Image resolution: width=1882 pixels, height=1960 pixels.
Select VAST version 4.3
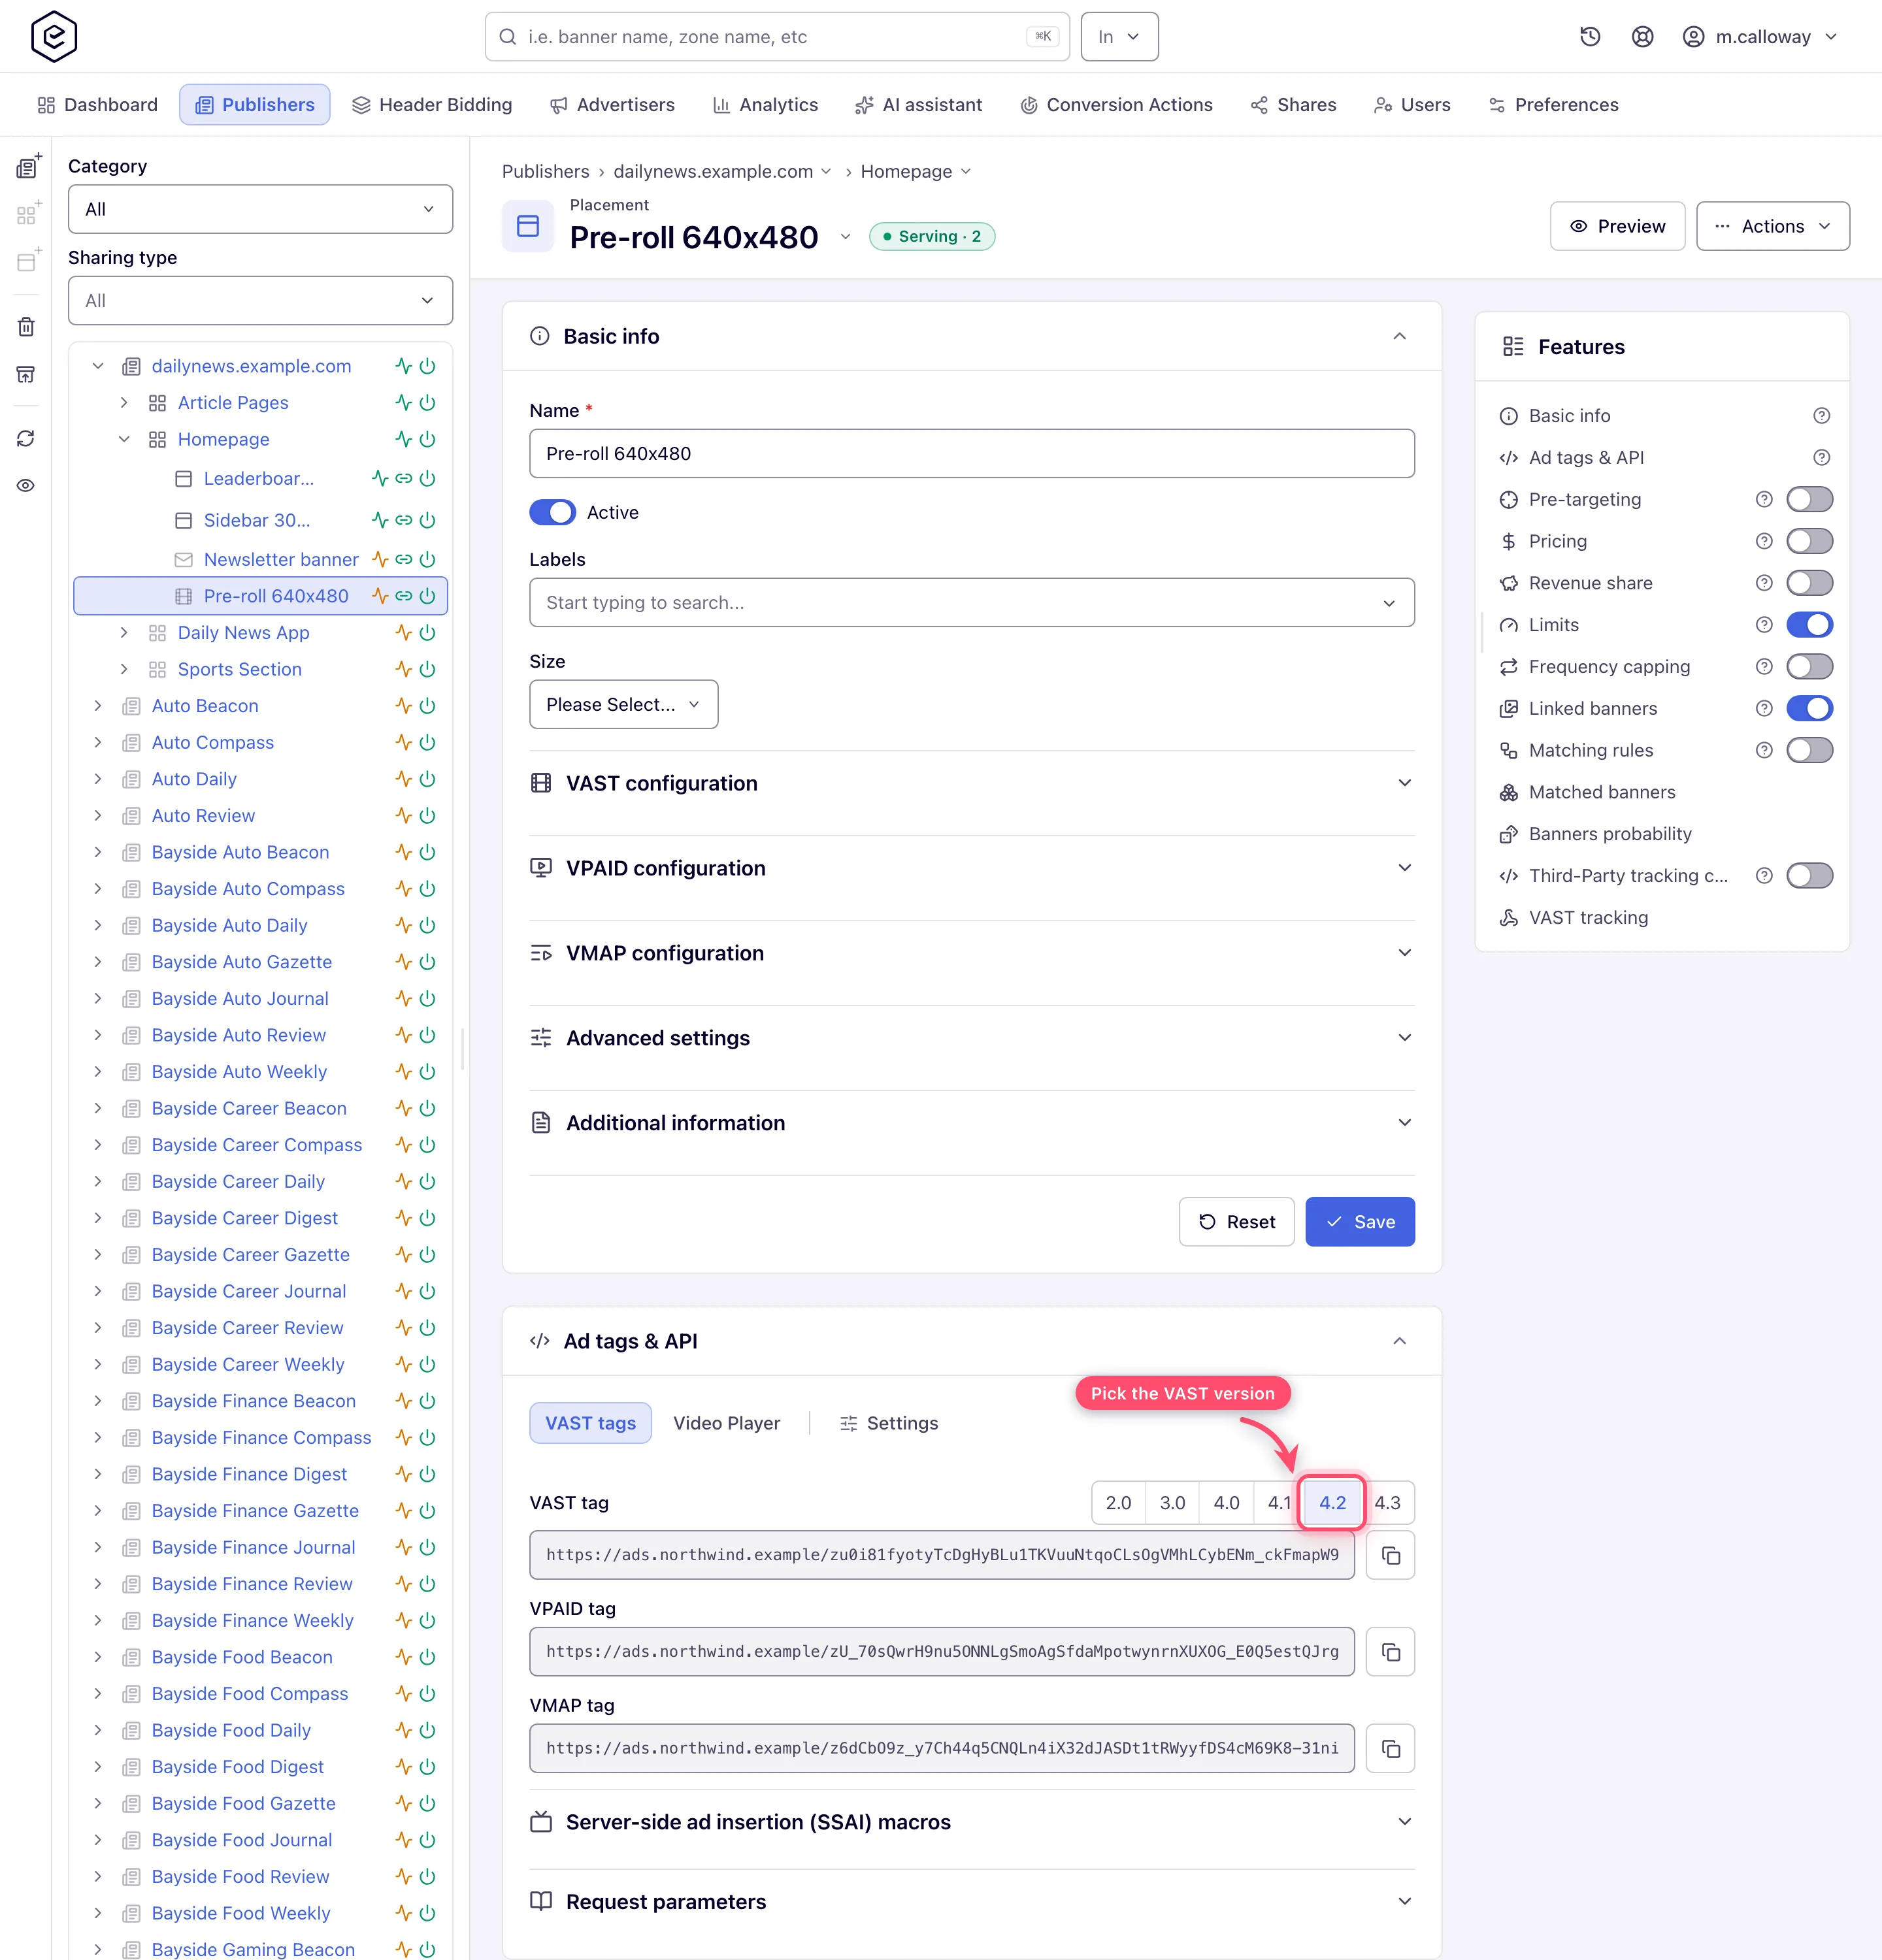pos(1388,1503)
